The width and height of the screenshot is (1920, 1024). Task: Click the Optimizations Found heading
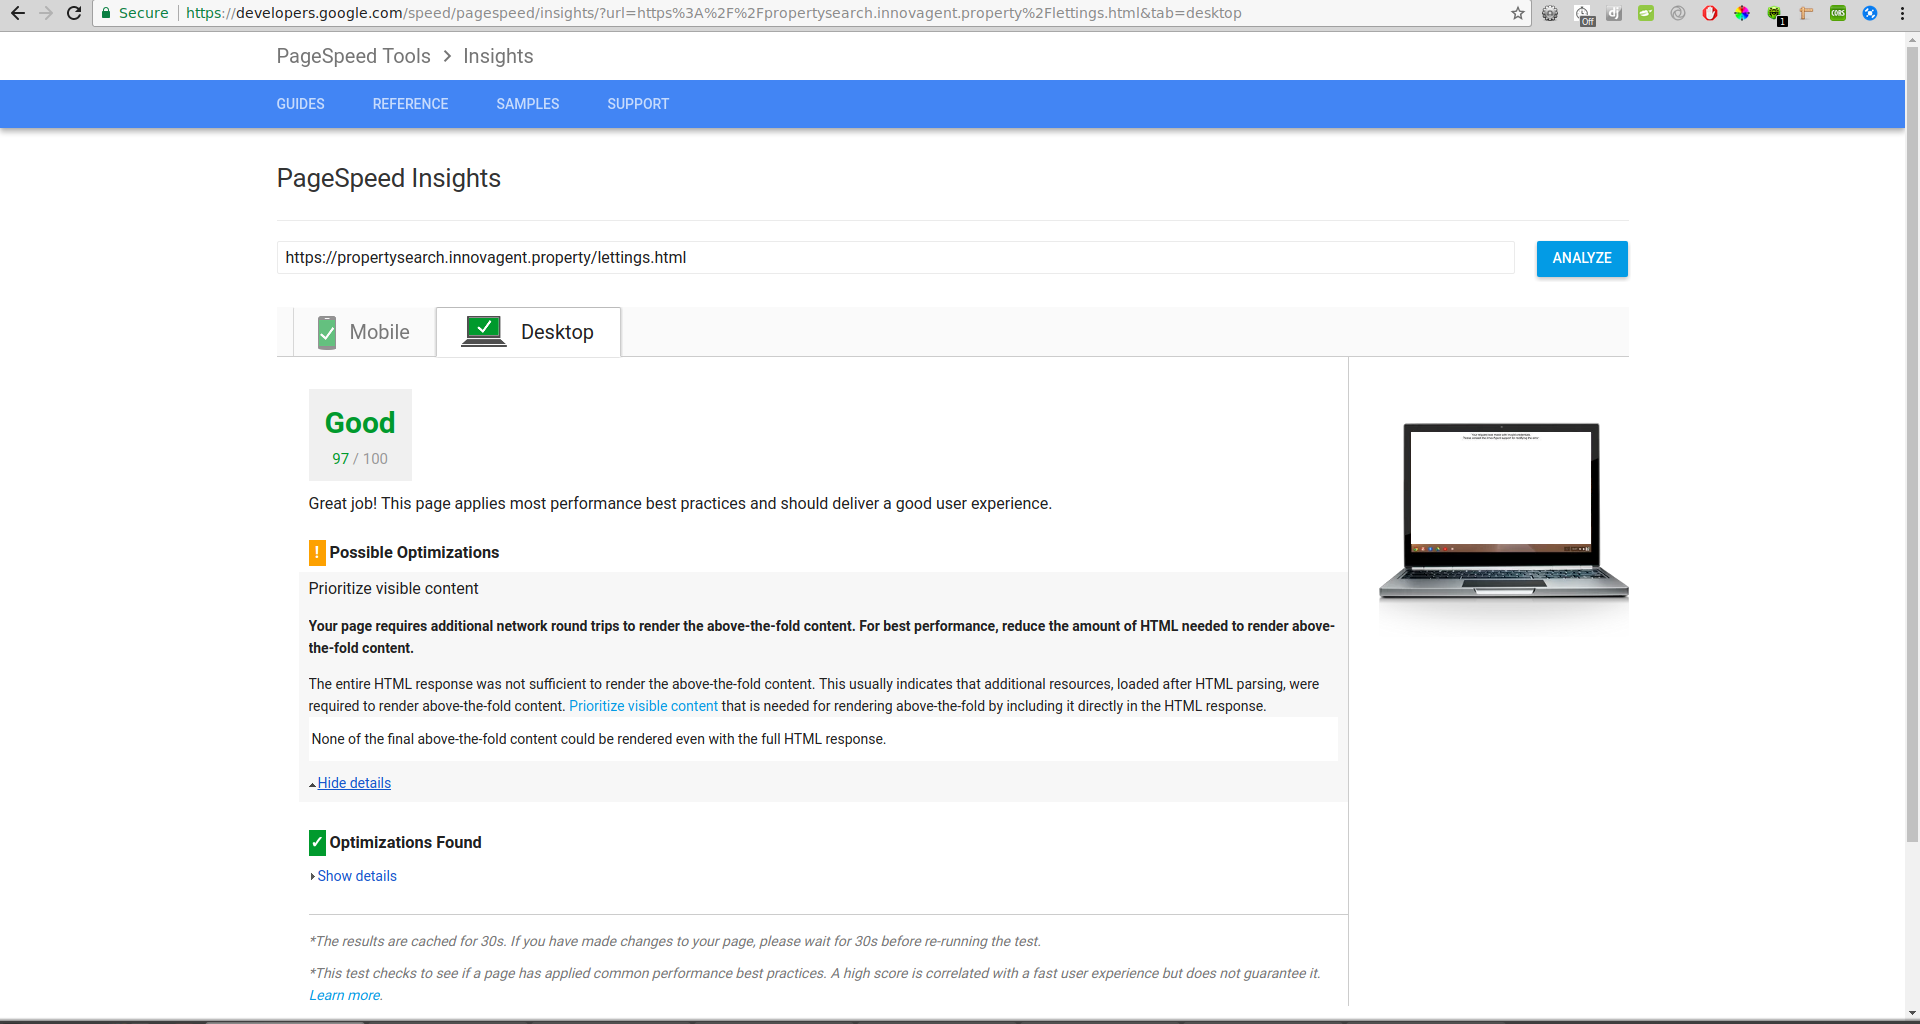coord(405,842)
